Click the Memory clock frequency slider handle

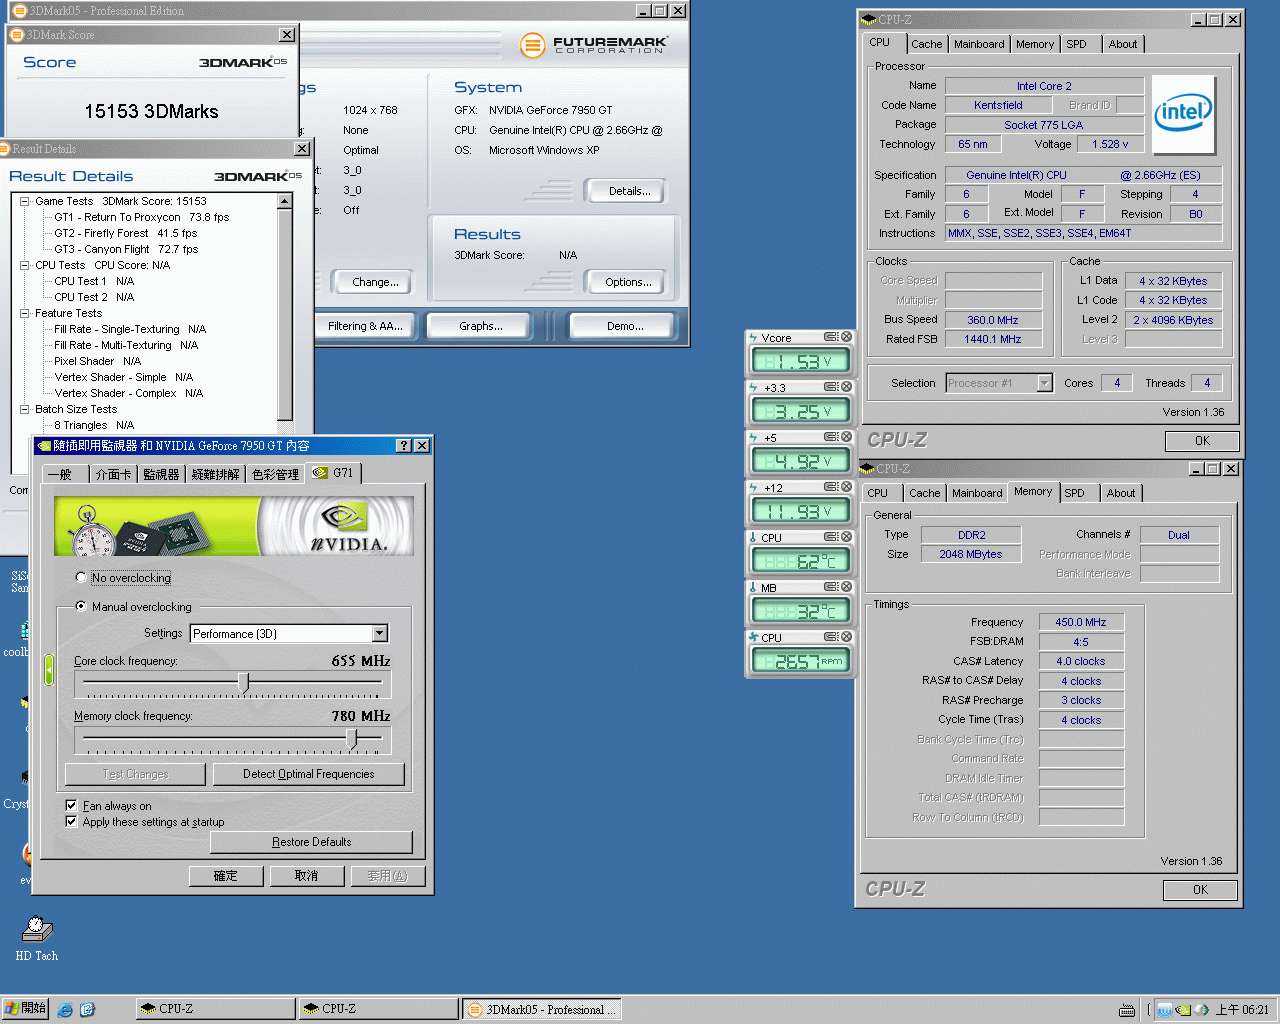(x=351, y=738)
